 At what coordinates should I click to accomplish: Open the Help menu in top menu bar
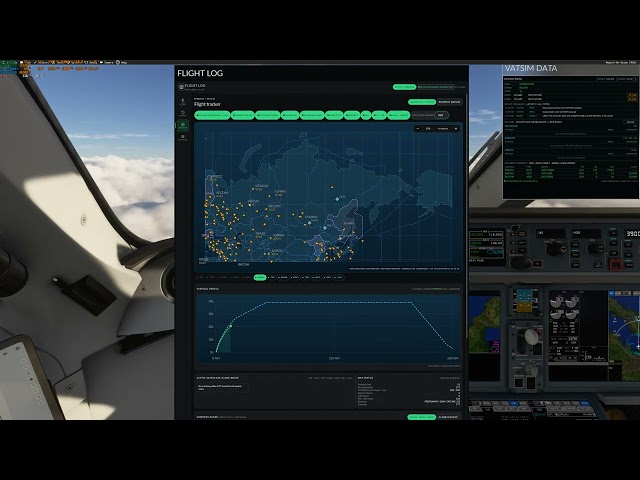pyautogui.click(x=122, y=62)
